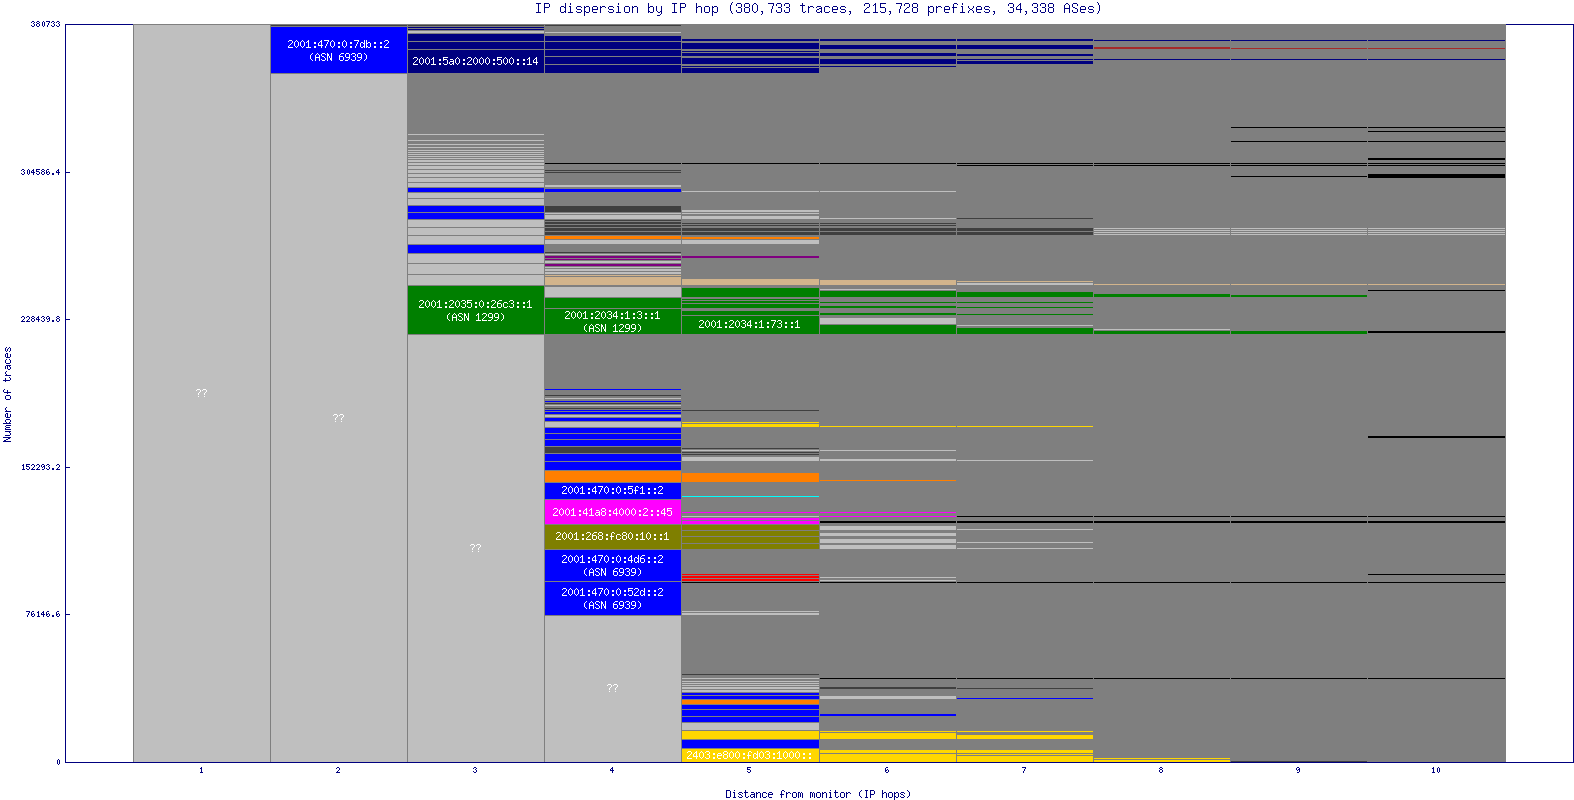Click x-axis hop number 4
Viewport: 1574px width, 800px height.
(612, 770)
